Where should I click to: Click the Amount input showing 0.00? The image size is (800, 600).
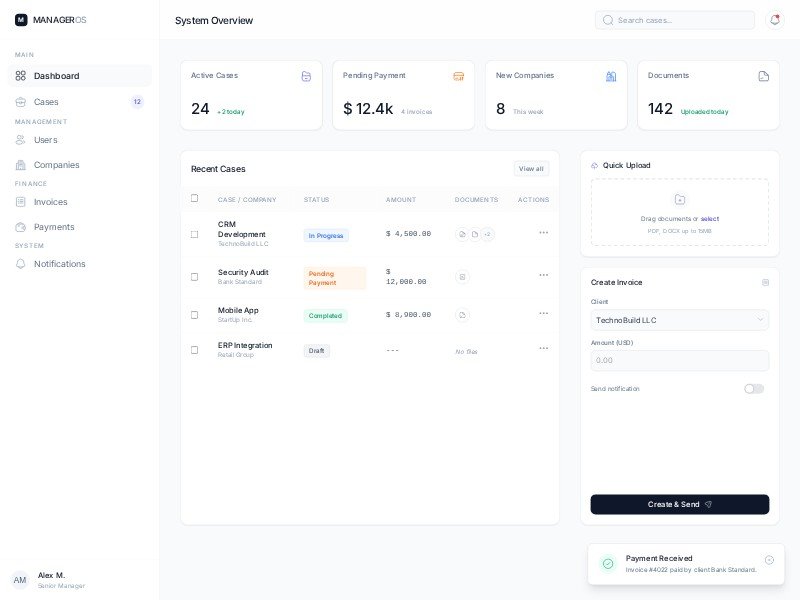[680, 360]
